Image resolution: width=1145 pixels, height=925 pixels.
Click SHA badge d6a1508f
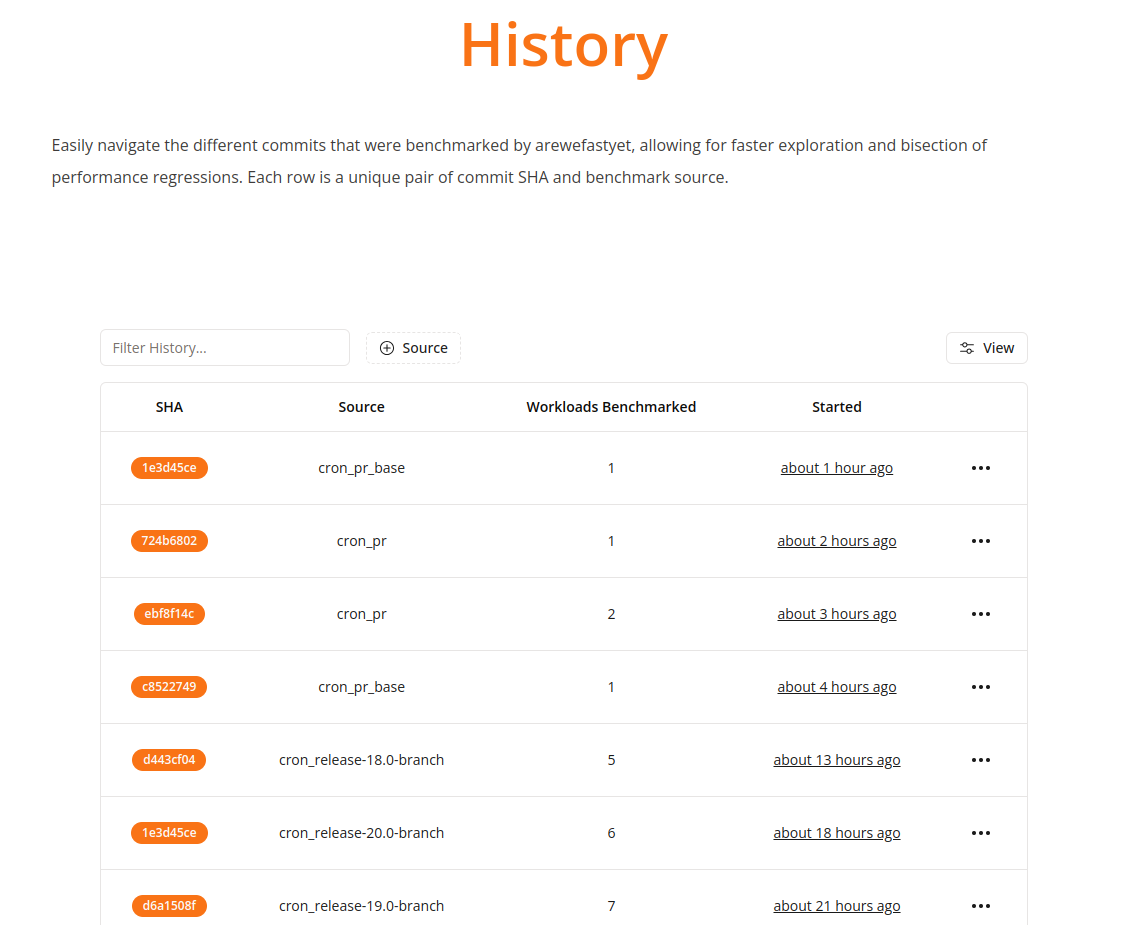click(169, 906)
